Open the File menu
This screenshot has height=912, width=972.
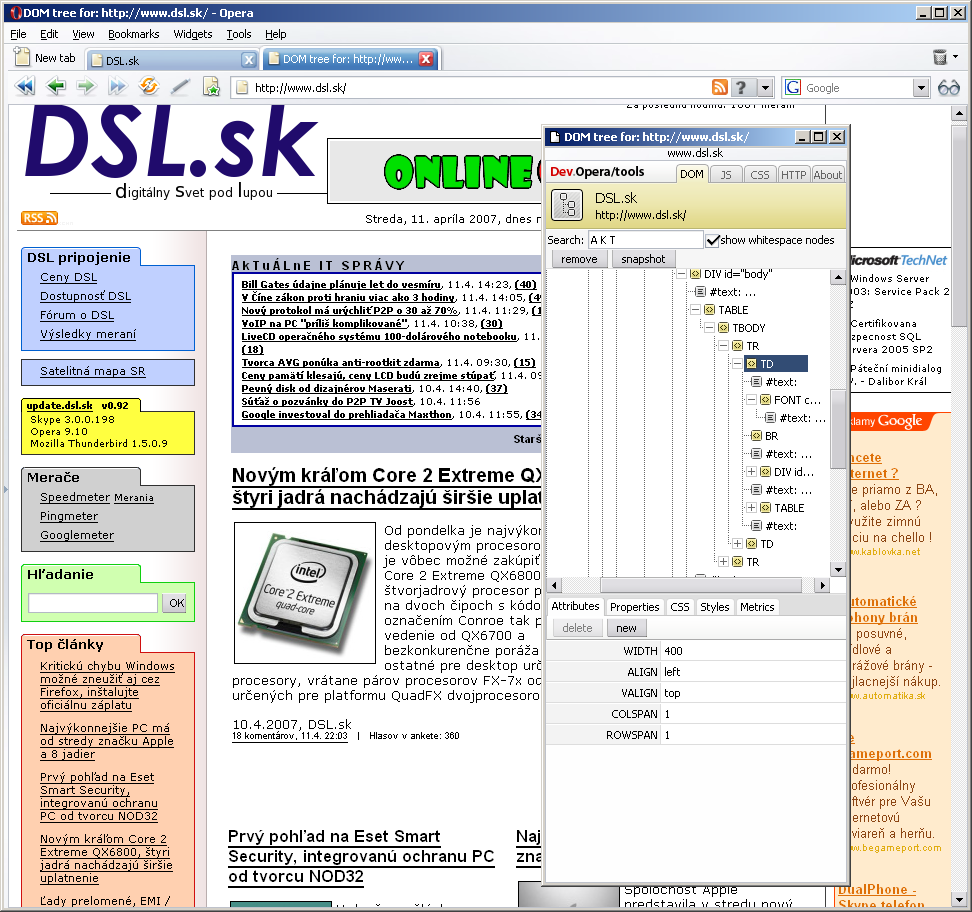(18, 34)
